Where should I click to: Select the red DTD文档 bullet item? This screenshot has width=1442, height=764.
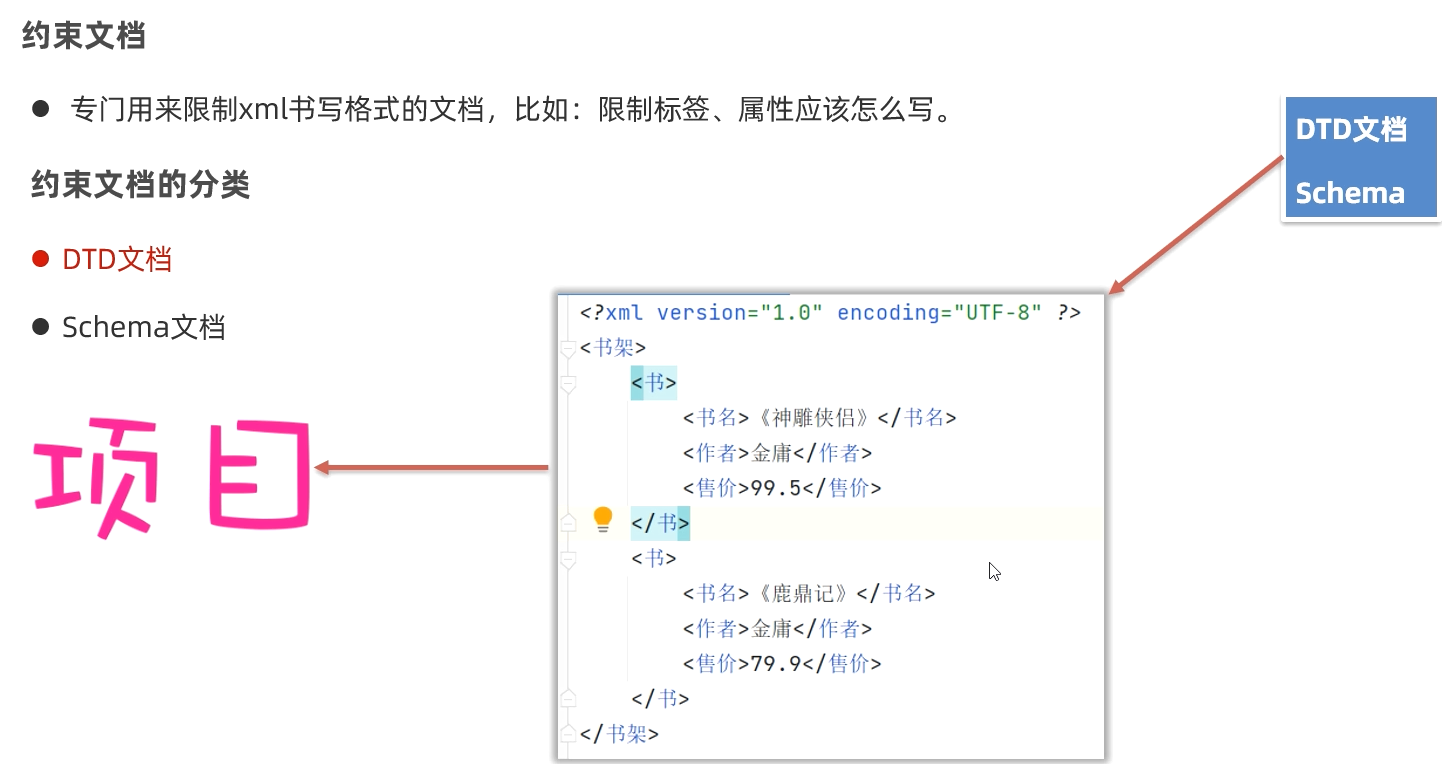(102, 259)
